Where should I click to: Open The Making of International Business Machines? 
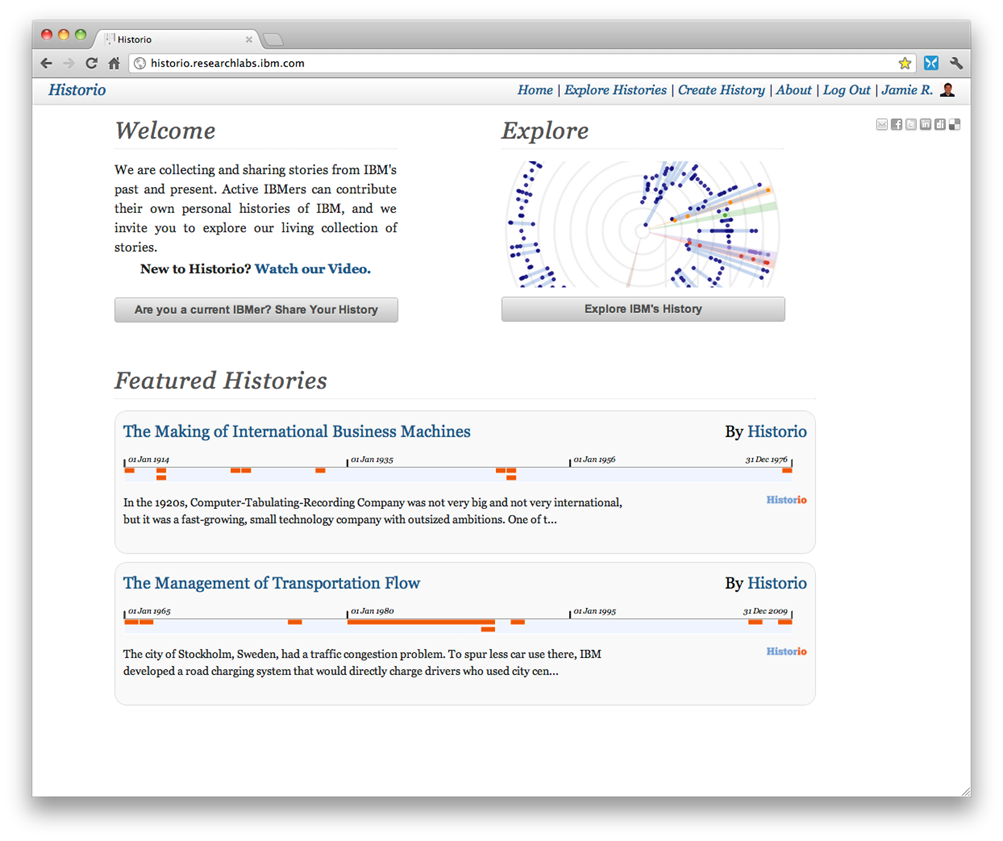coord(297,432)
